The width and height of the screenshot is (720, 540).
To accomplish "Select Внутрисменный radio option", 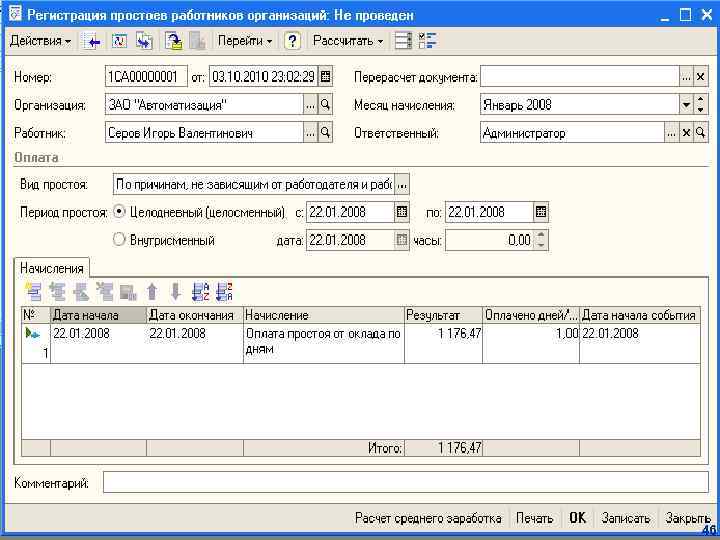I will [119, 240].
